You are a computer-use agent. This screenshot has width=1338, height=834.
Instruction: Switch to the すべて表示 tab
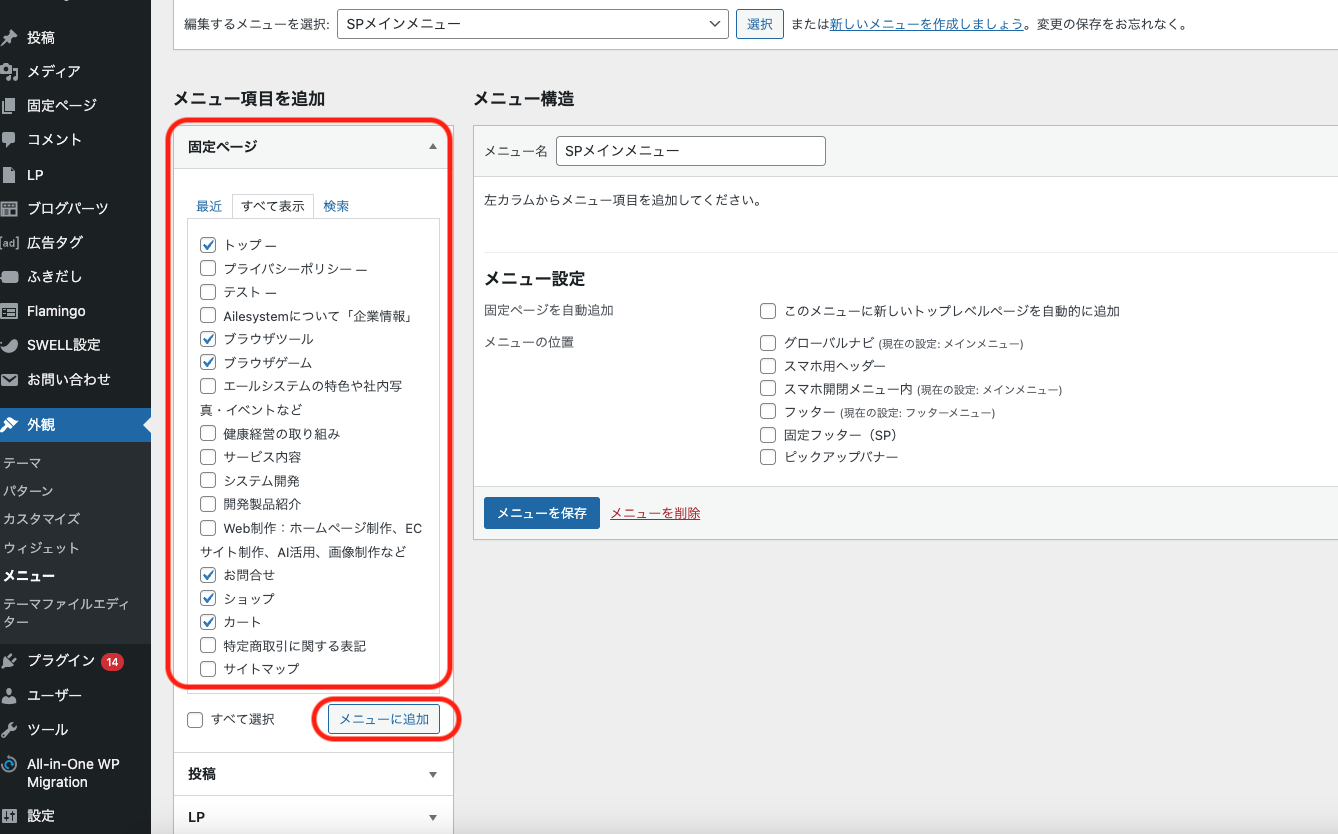(273, 206)
